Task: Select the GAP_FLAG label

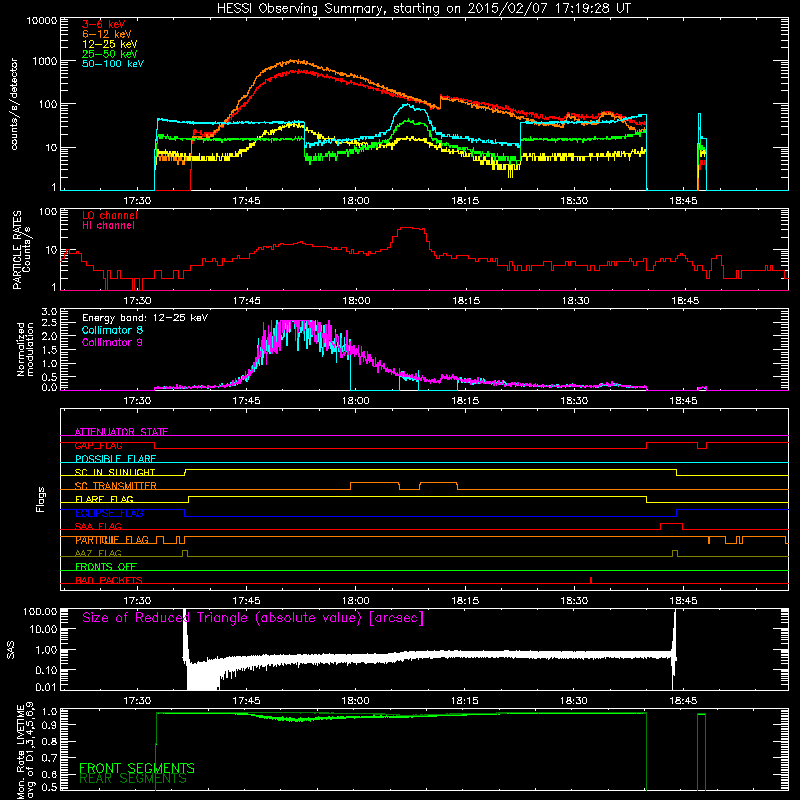Action: [98, 445]
